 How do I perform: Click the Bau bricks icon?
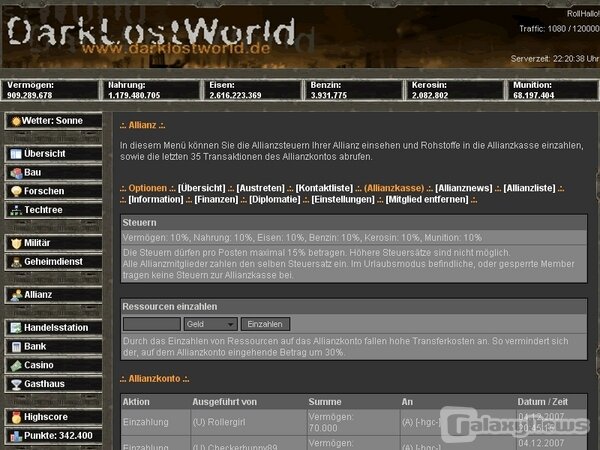pyautogui.click(x=16, y=173)
